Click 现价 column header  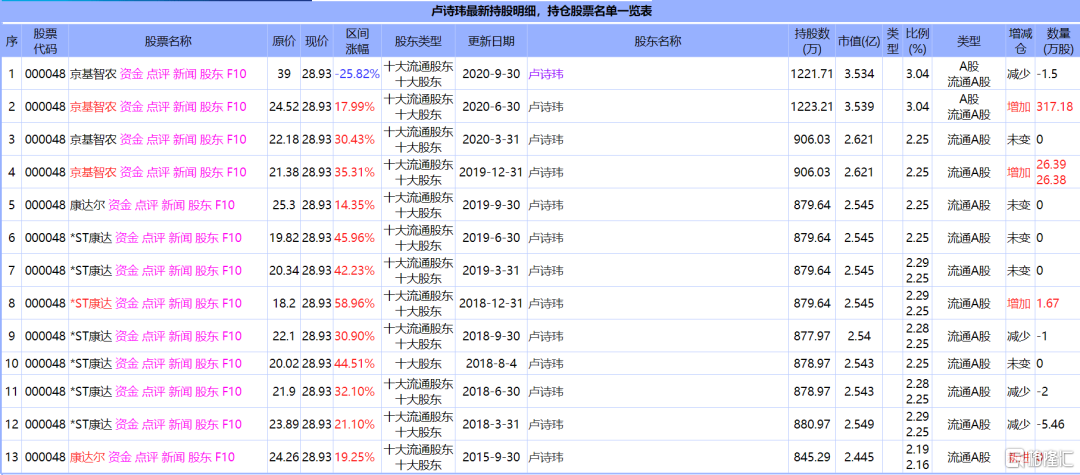317,41
